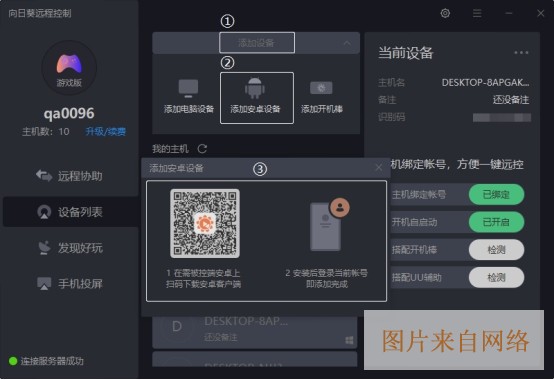This screenshot has height=380, width=554.
Task: Click the game edition avatar icon
Action: (69, 67)
